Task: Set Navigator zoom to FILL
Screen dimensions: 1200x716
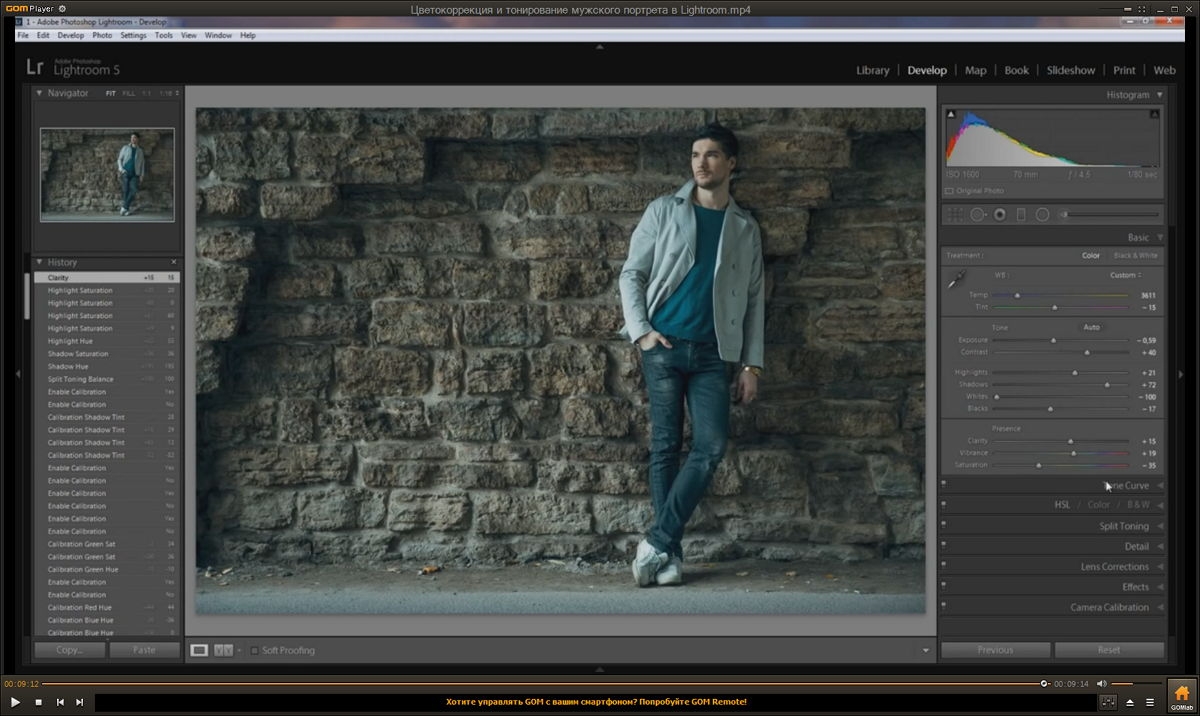Action: [x=129, y=93]
